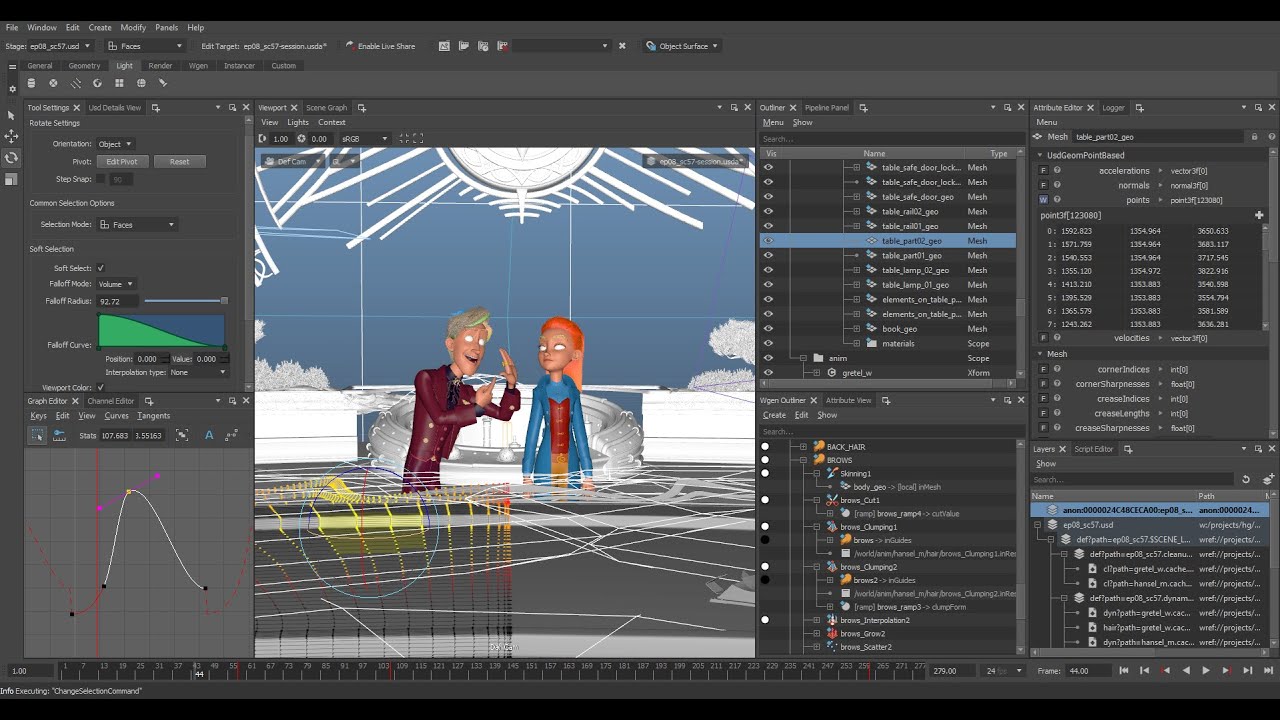Screen dimensions: 1280x720
Task: Open Object Surface dropdown
Action: point(682,46)
